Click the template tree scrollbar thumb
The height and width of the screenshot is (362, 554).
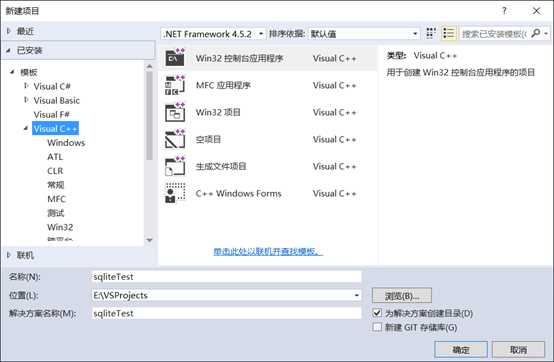(149, 116)
